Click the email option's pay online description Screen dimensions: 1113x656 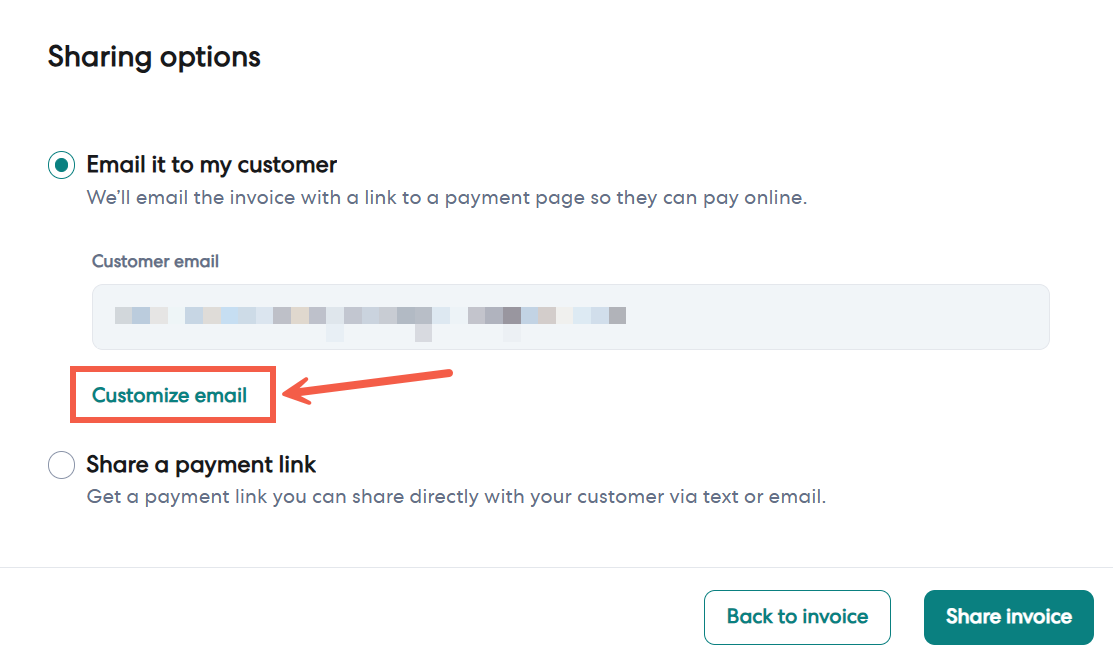tap(446, 197)
